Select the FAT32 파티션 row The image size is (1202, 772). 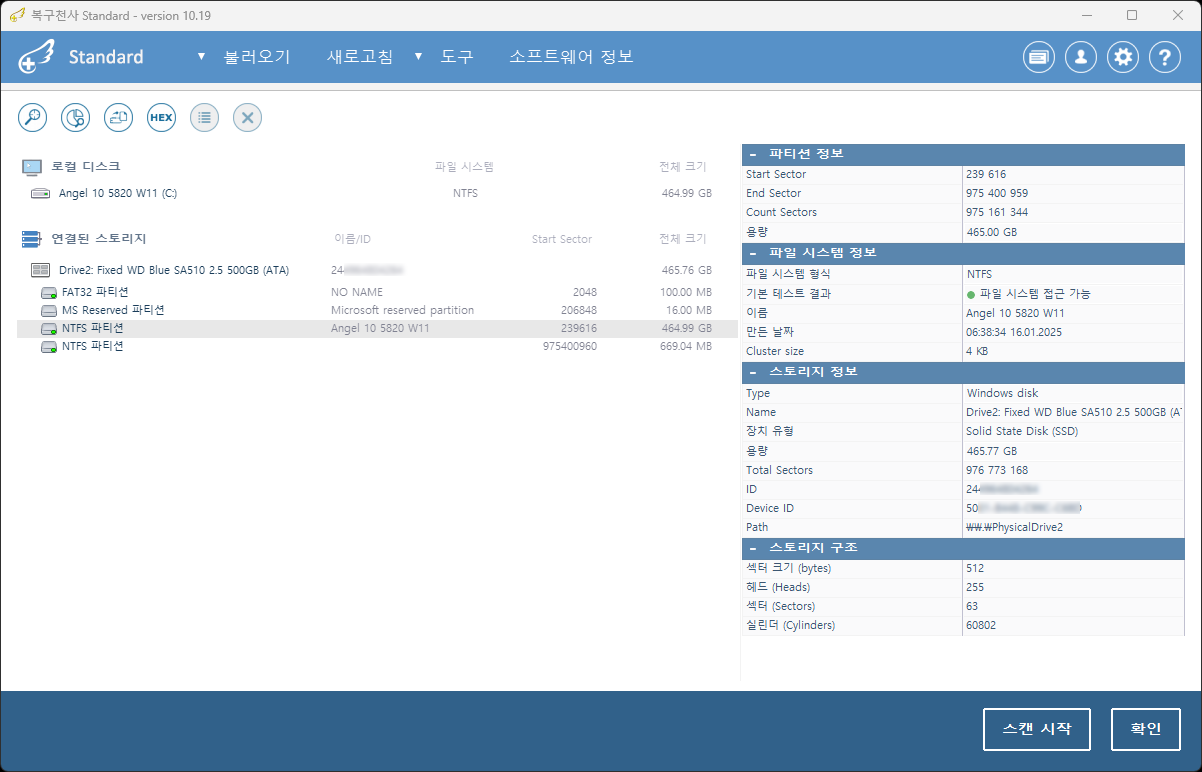tap(377, 292)
